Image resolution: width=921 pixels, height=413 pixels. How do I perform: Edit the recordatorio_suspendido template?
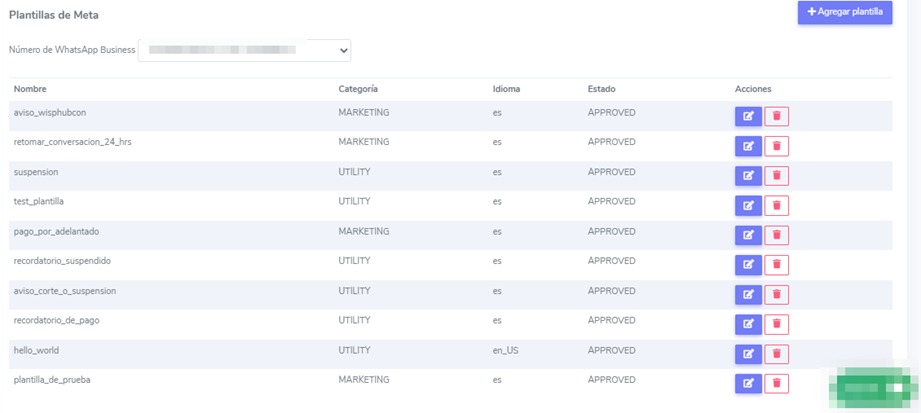tap(748, 265)
